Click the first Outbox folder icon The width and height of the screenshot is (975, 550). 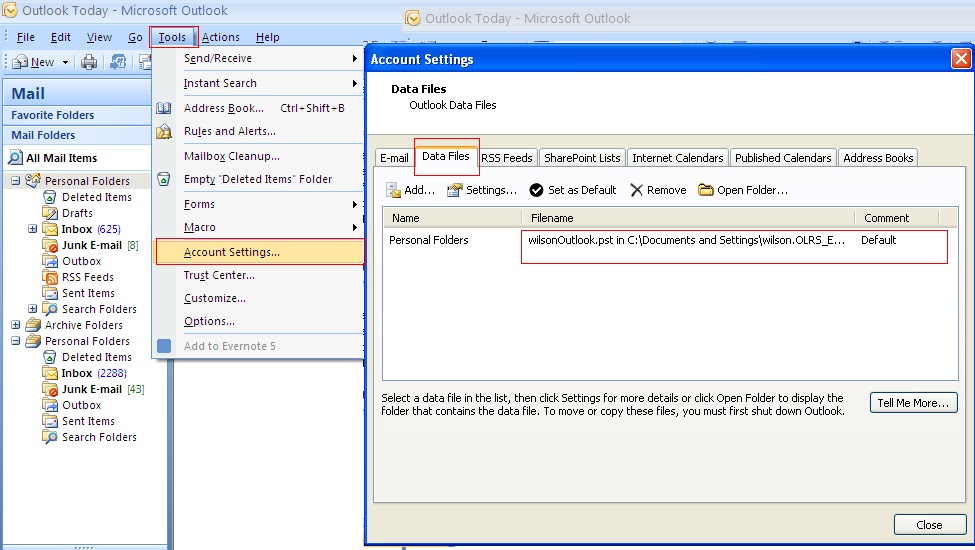pos(50,261)
